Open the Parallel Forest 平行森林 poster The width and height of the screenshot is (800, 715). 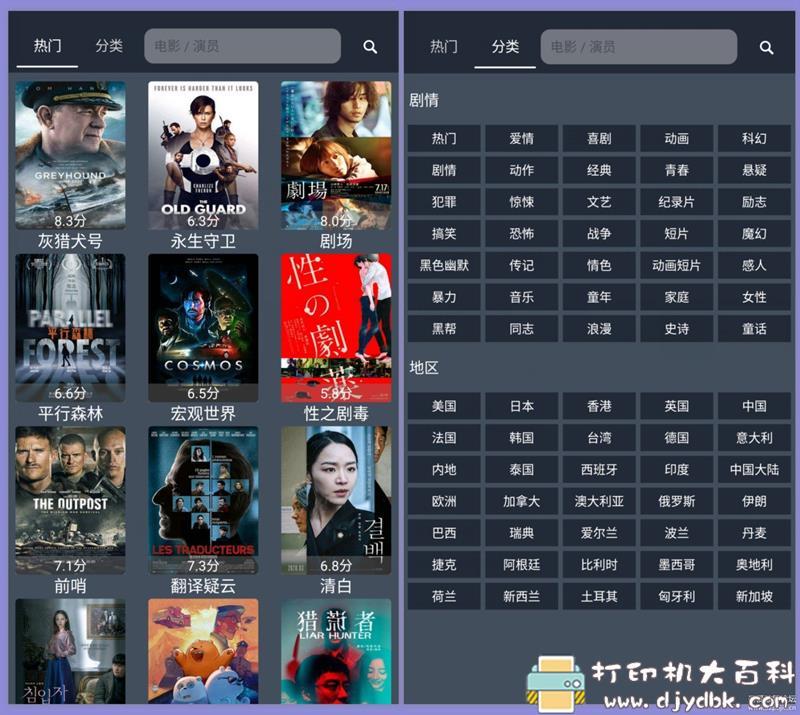(x=70, y=328)
